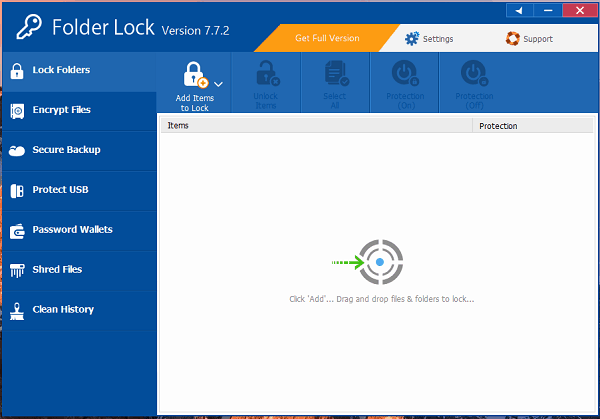
Task: Open the Secure Backup section
Action: pos(79,150)
